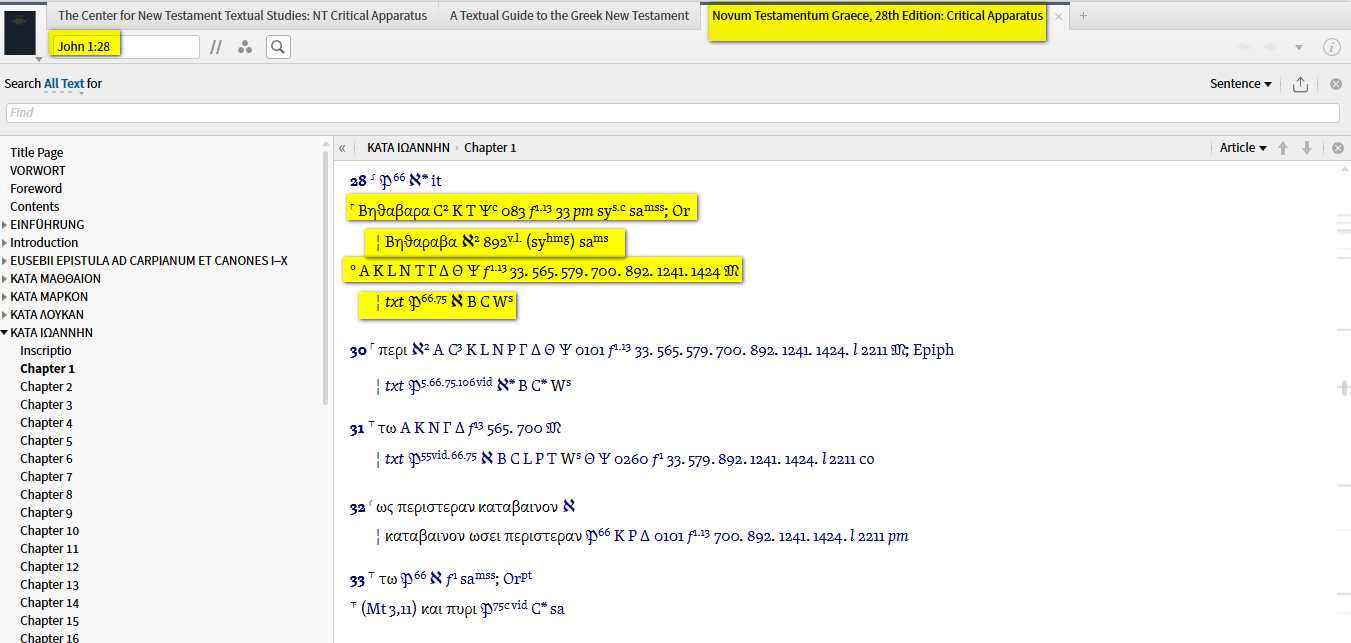
Task: Open the Sentence search scope dropdown
Action: 1241,84
